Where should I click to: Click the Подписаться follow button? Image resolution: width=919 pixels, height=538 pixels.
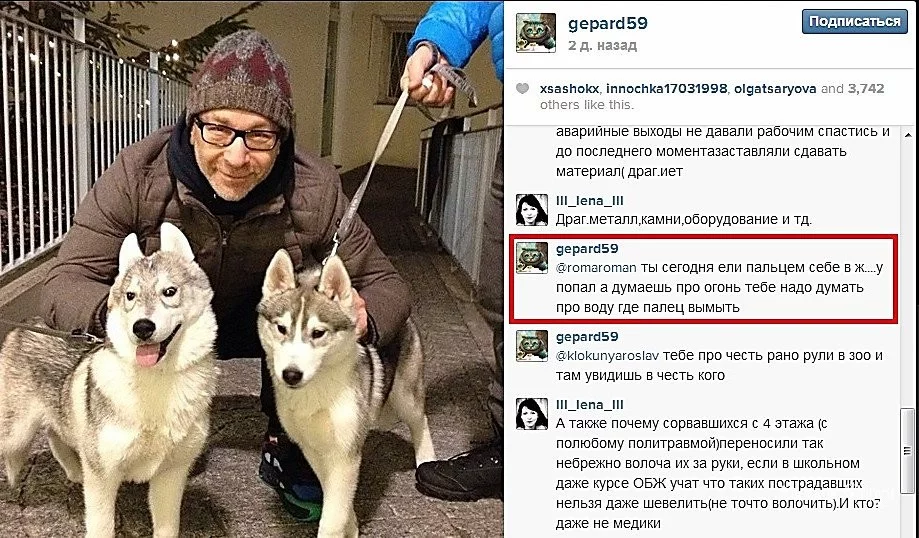click(855, 22)
